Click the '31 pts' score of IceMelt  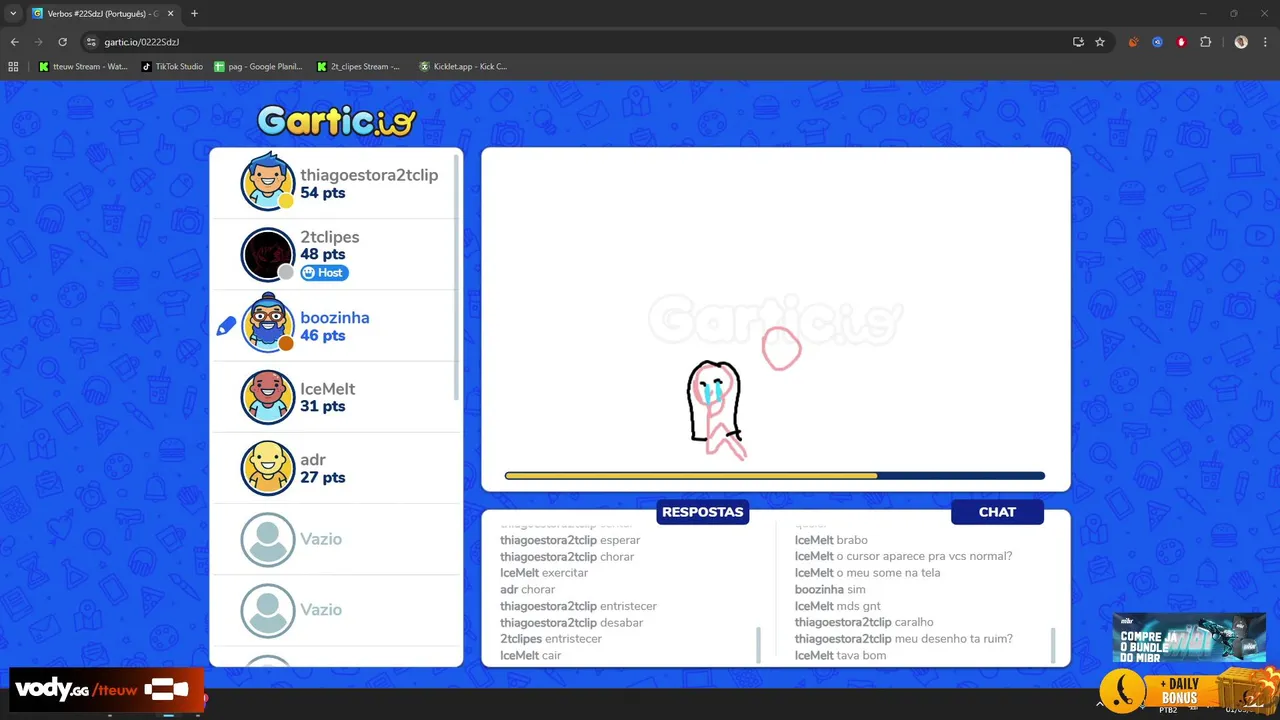pos(323,406)
